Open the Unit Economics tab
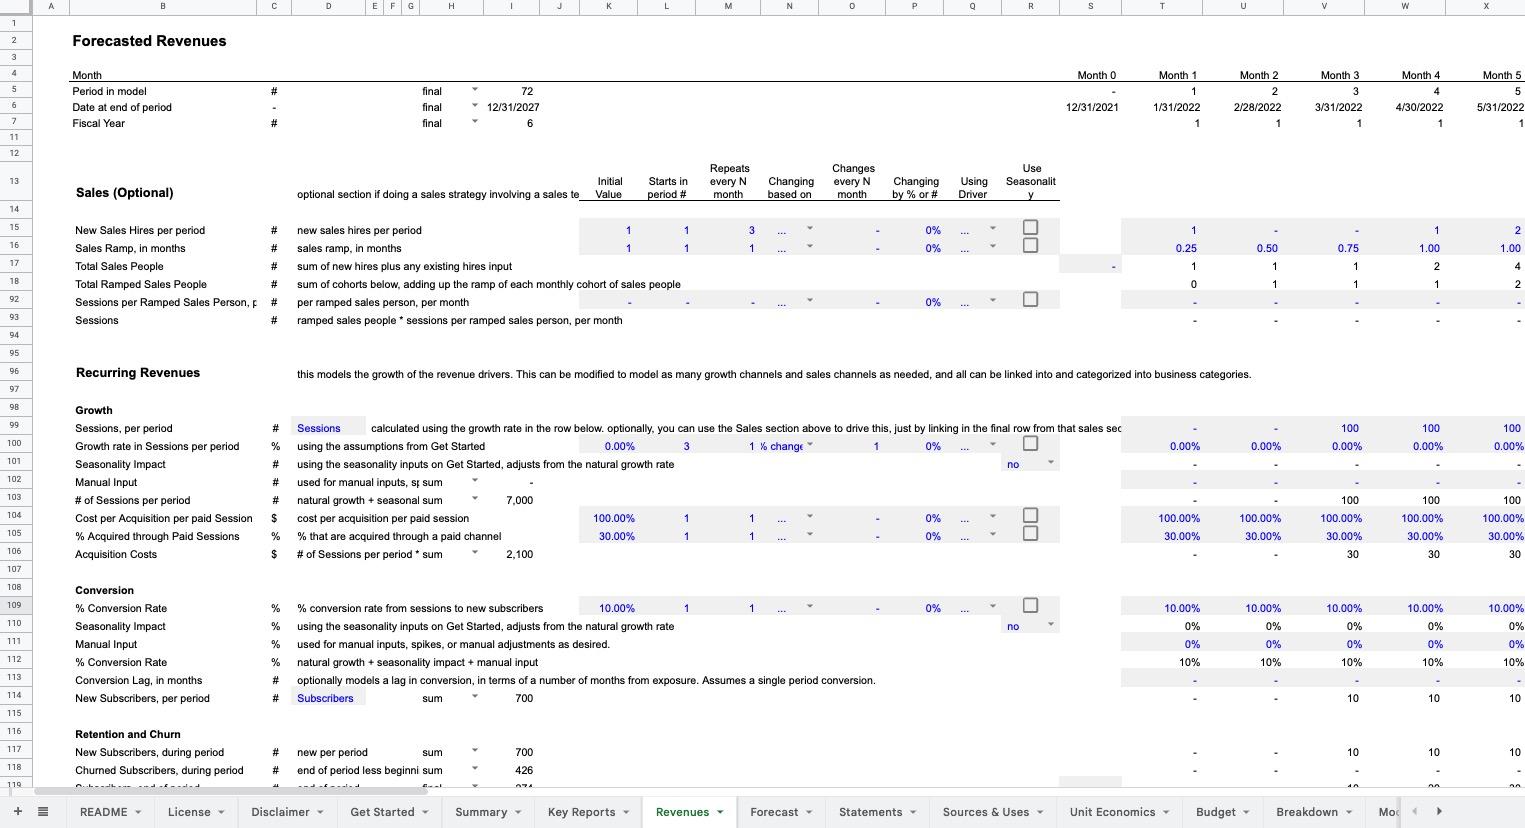Viewport: 1525px width, 828px height. [x=1111, y=812]
